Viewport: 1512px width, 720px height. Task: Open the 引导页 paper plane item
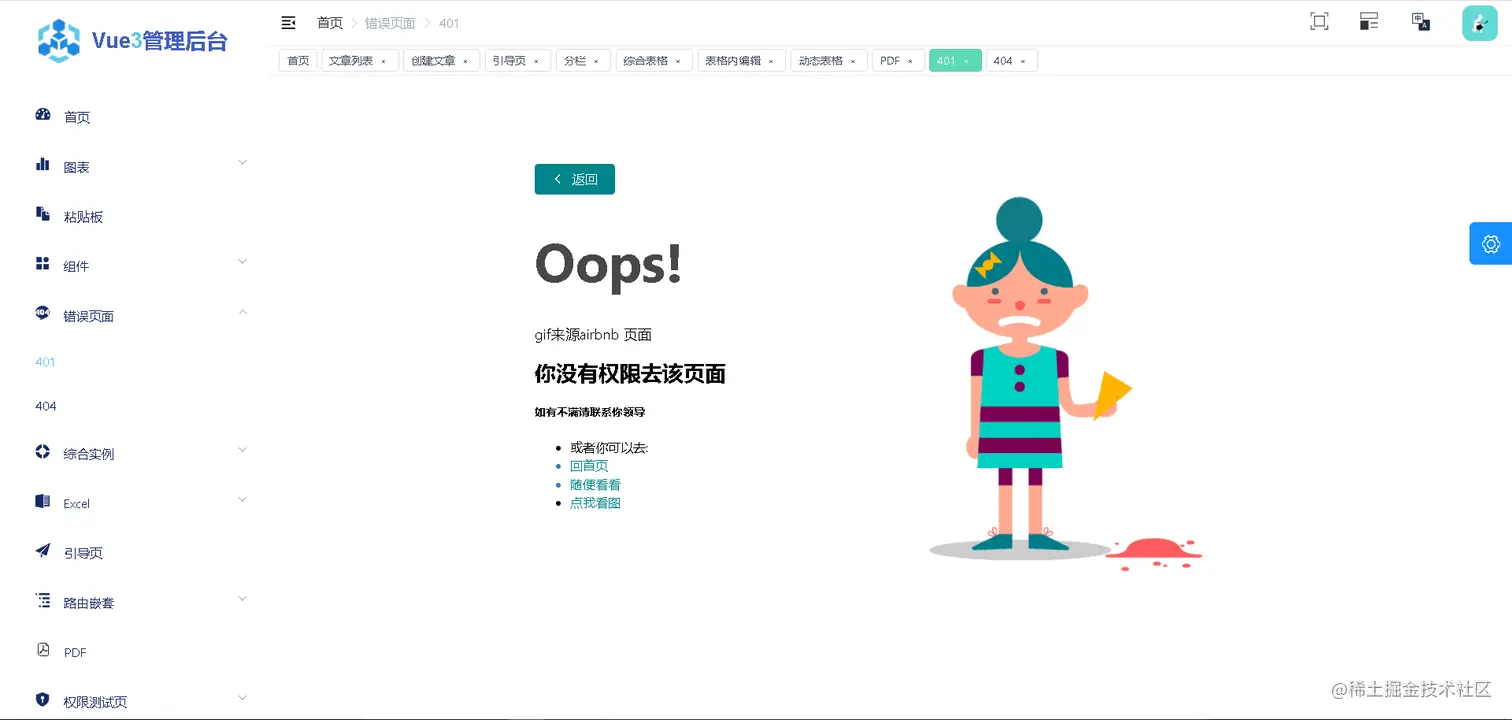[83, 553]
